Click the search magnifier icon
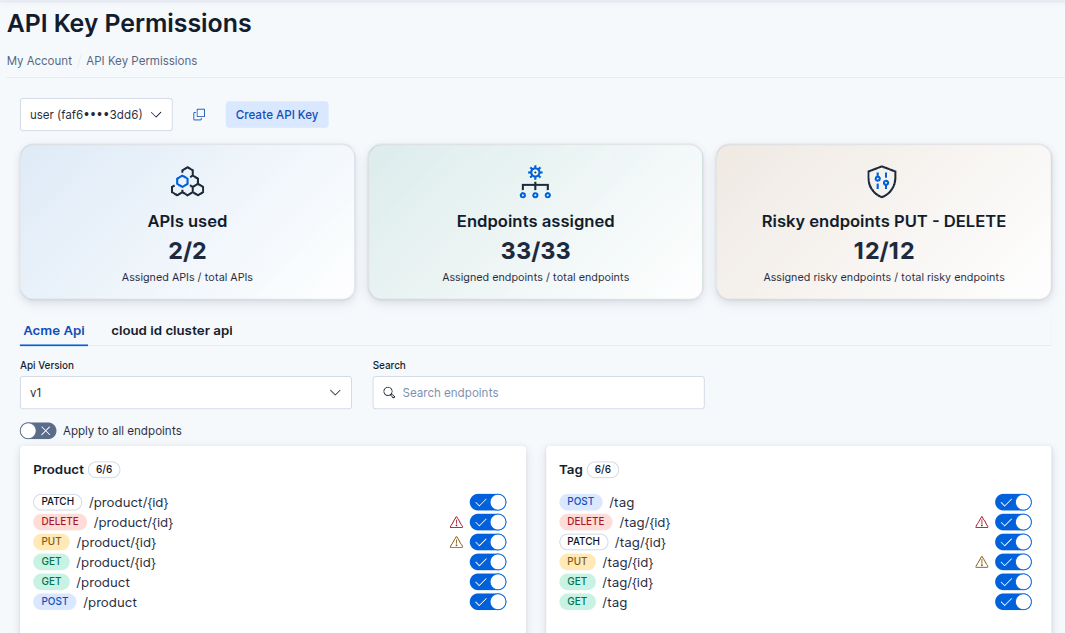This screenshot has height=633, width=1065. 389,393
